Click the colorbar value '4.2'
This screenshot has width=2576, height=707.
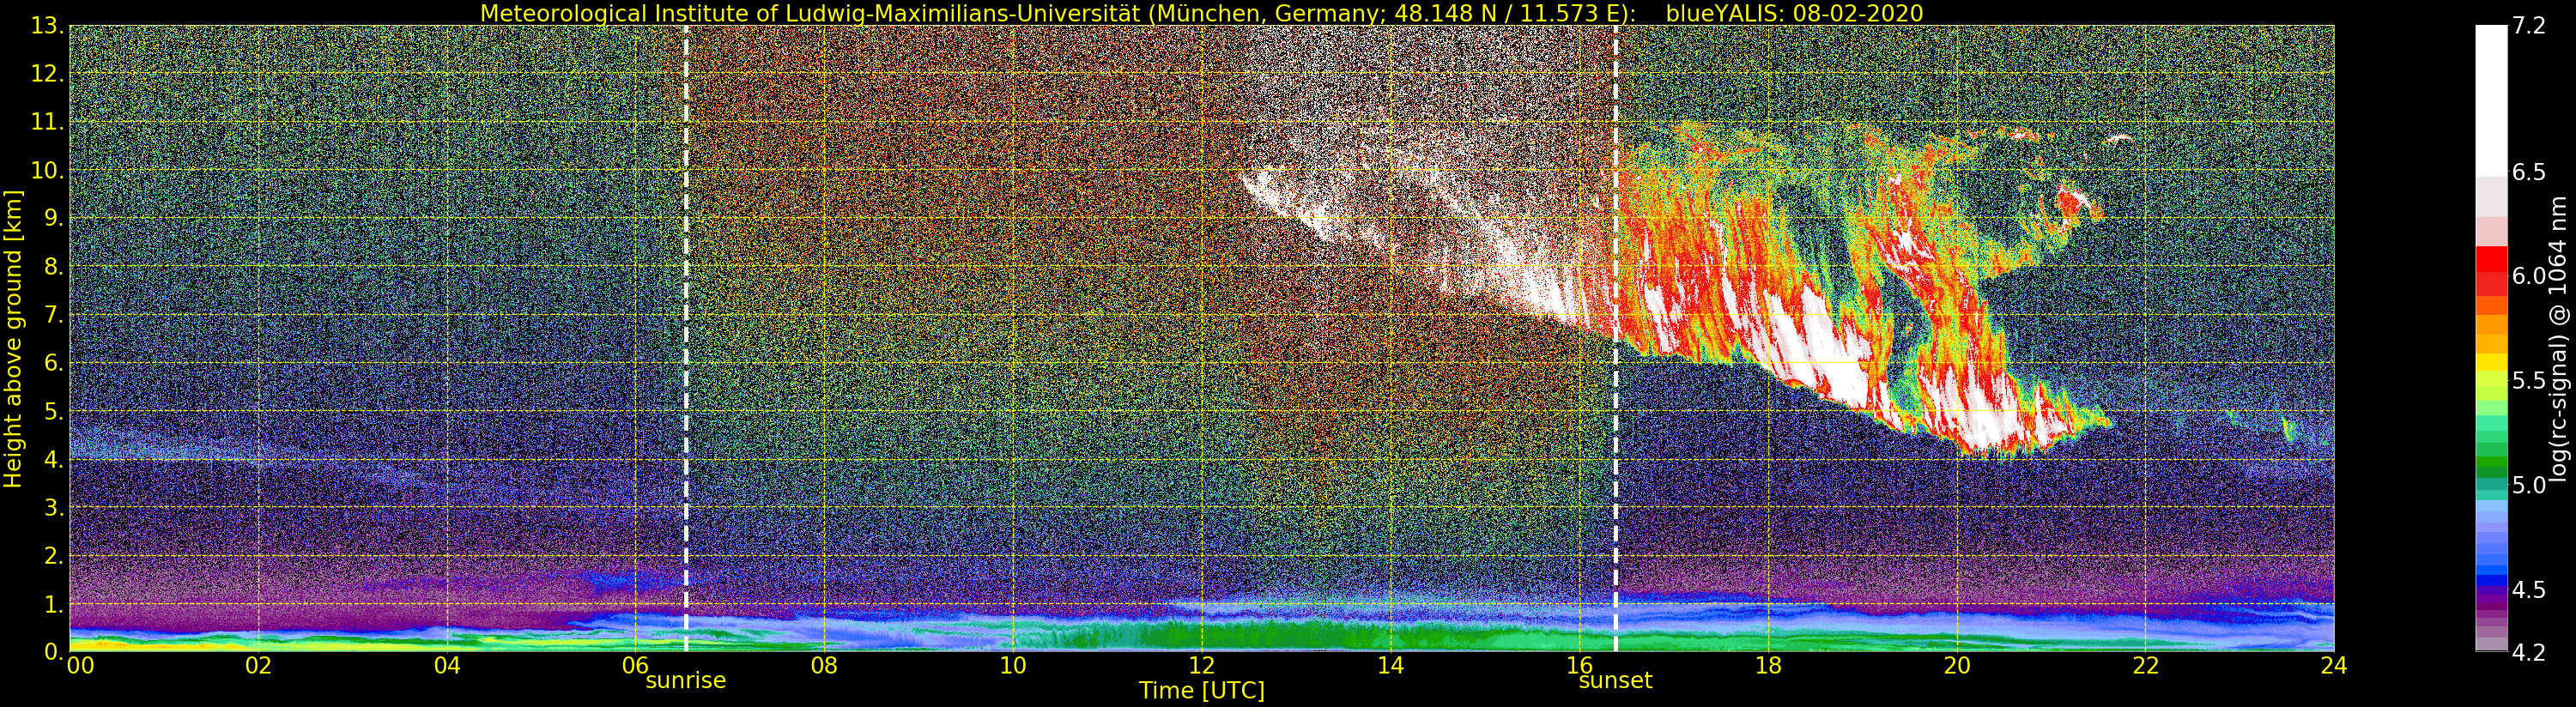(x=2528, y=653)
